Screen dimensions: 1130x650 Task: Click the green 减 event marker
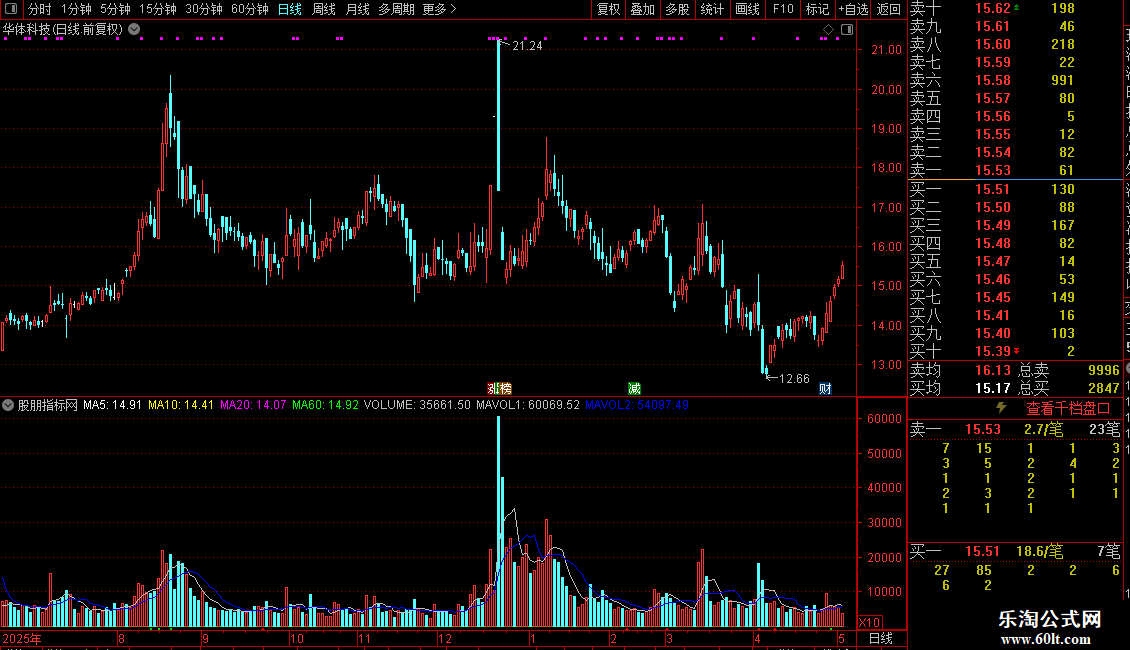pyautogui.click(x=634, y=388)
